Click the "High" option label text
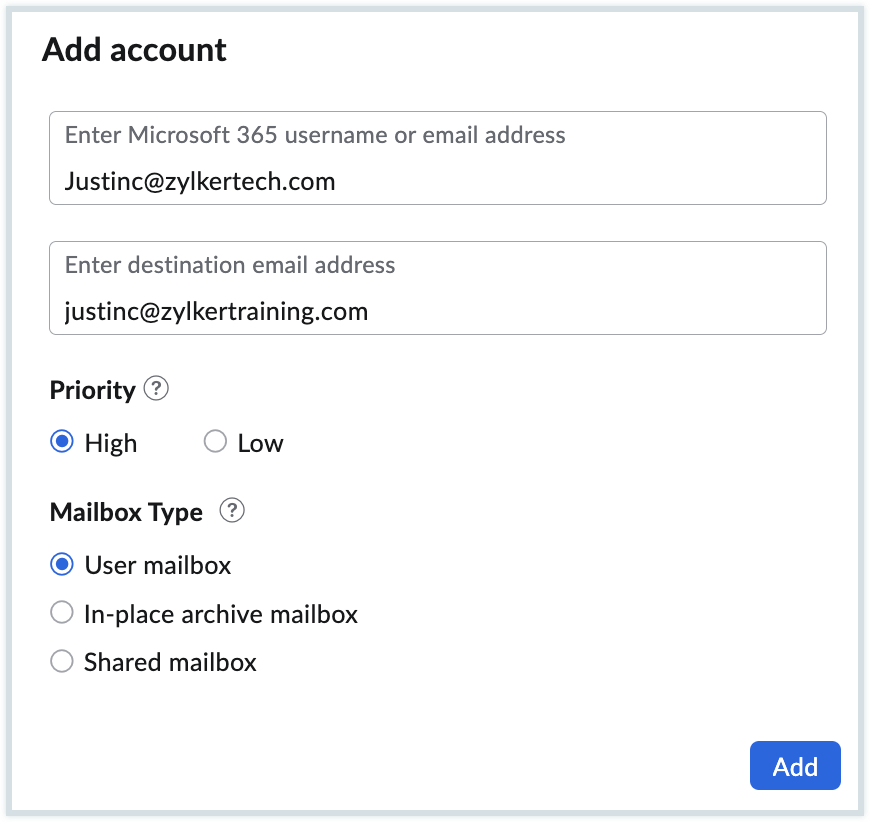870x822 pixels. [x=111, y=443]
